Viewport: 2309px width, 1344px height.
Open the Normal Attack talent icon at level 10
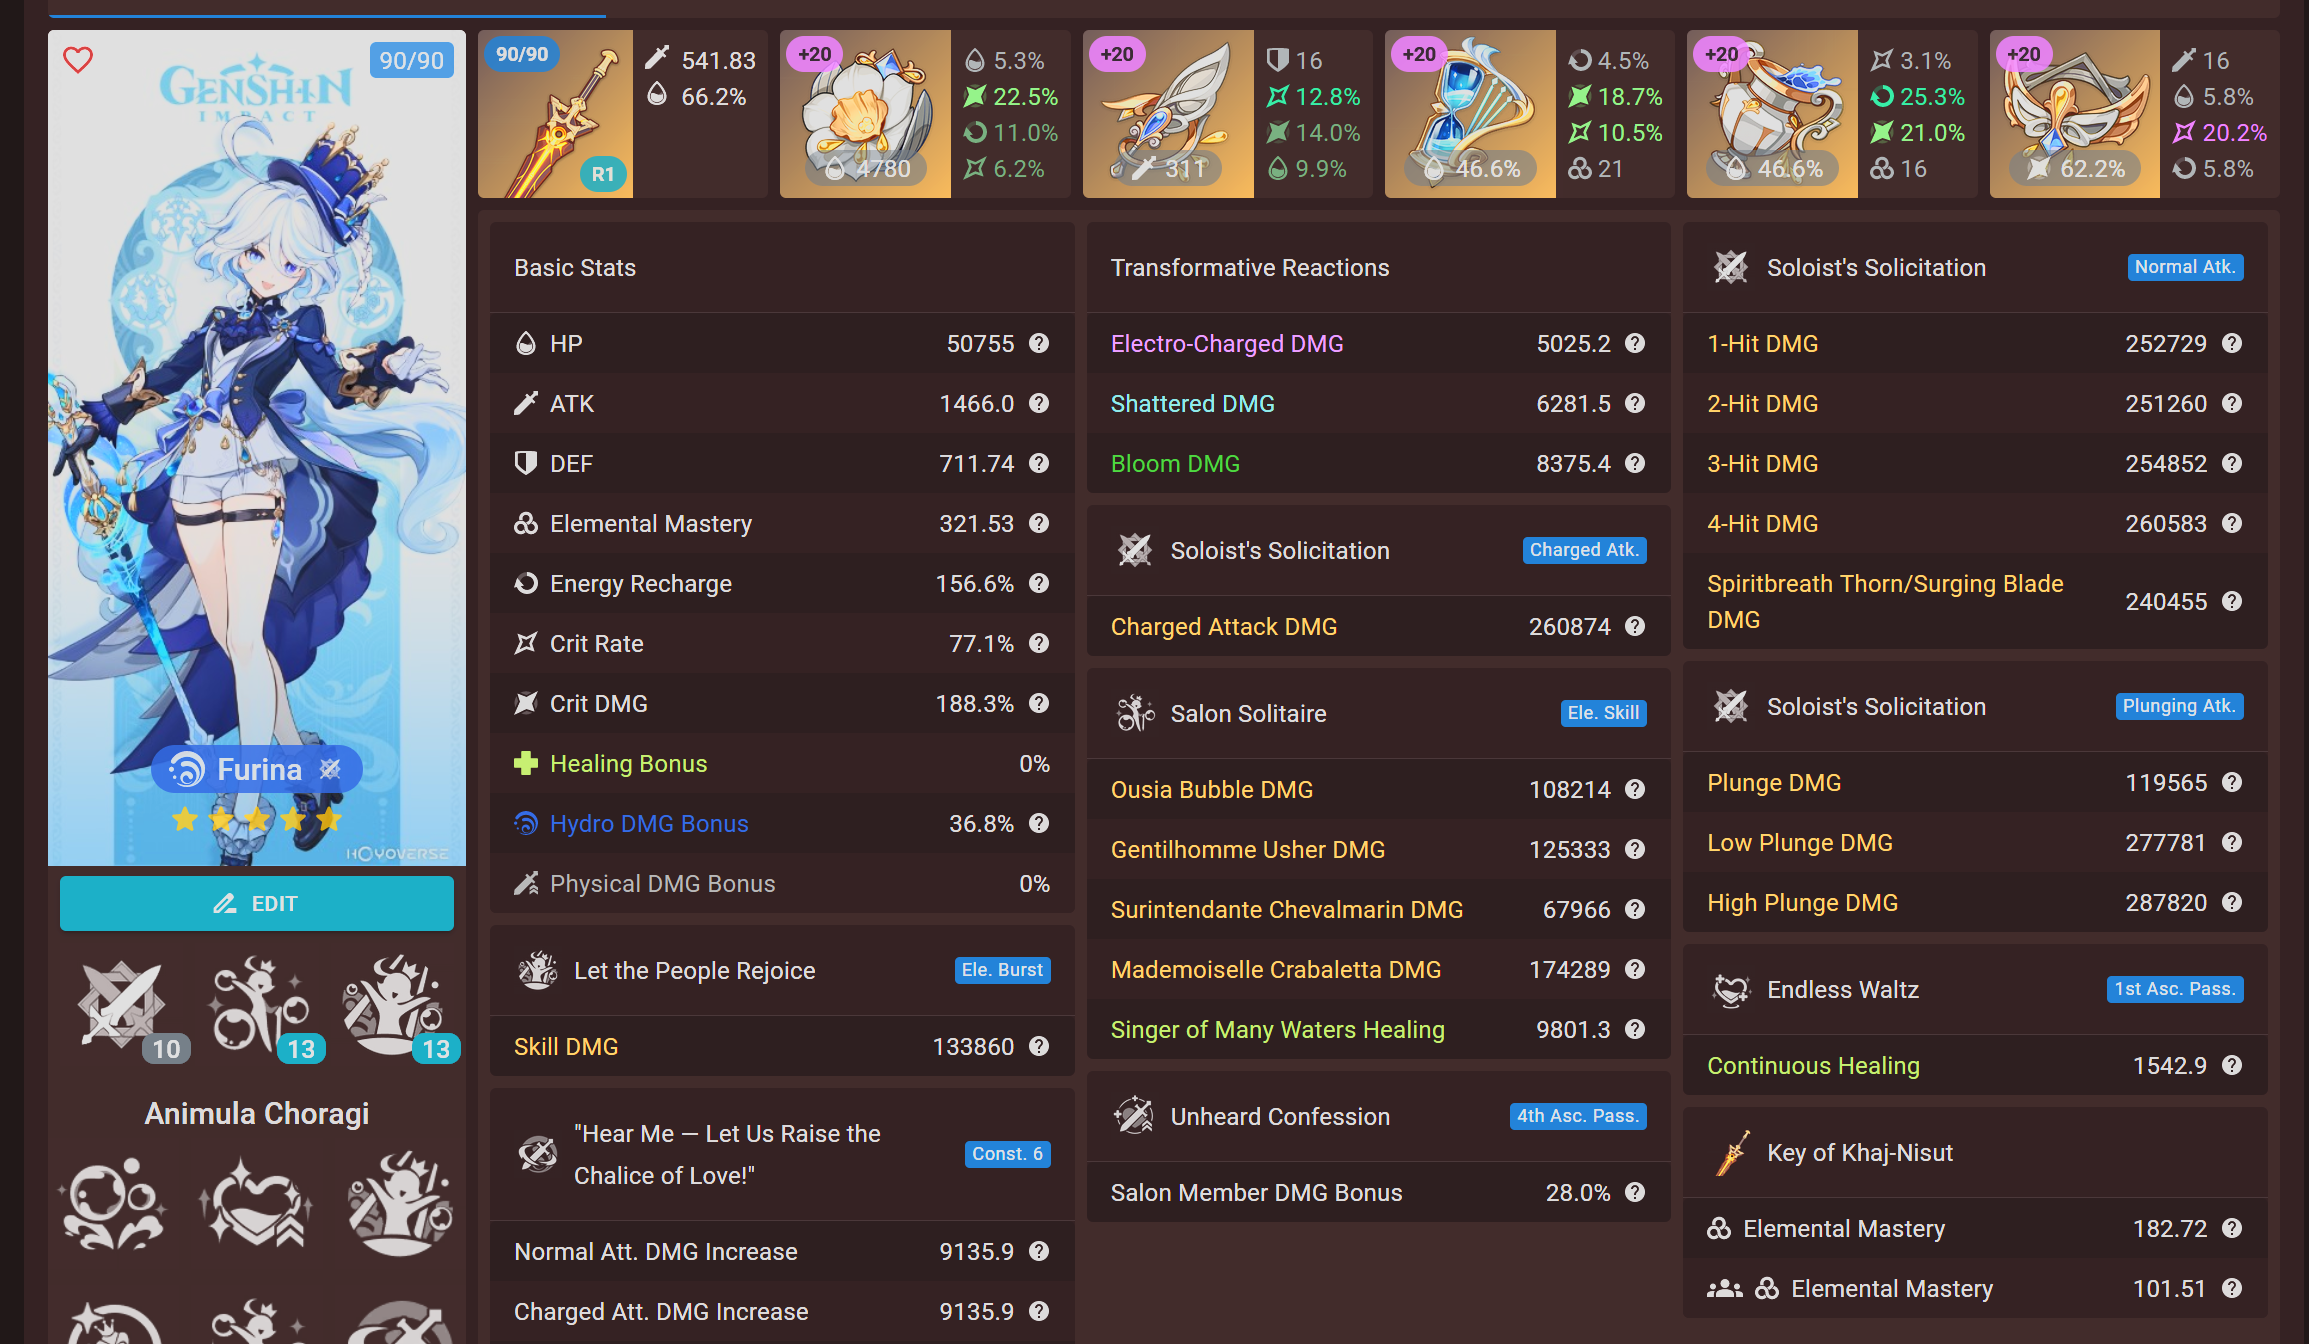point(124,1007)
